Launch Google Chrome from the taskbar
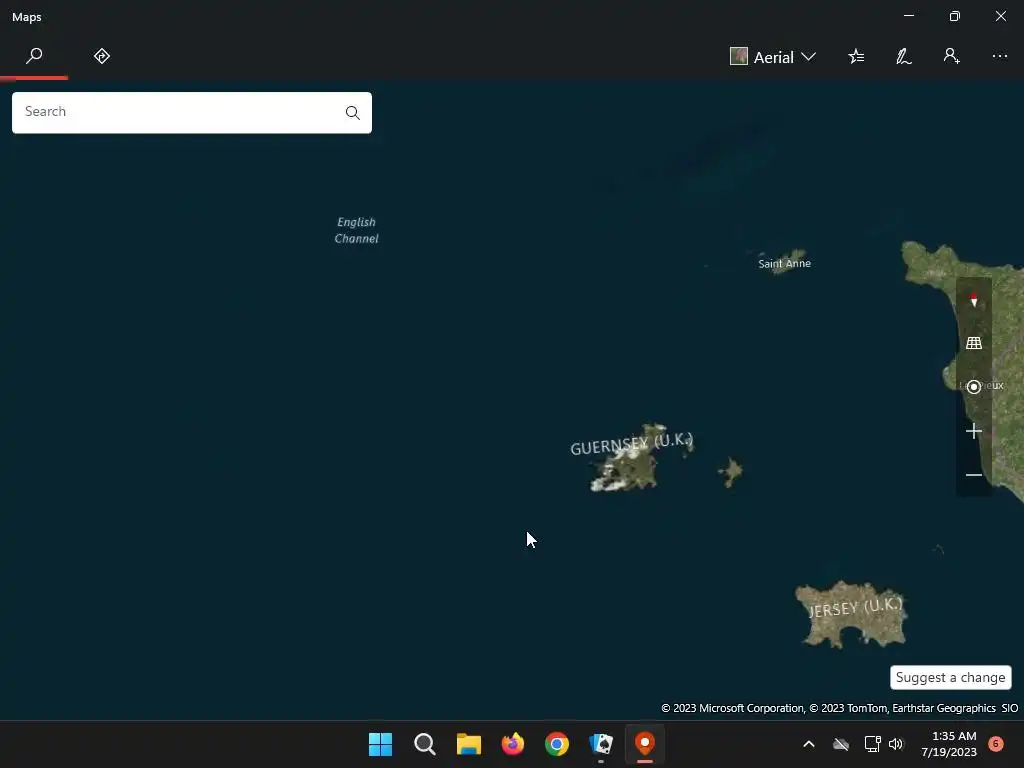 (557, 744)
